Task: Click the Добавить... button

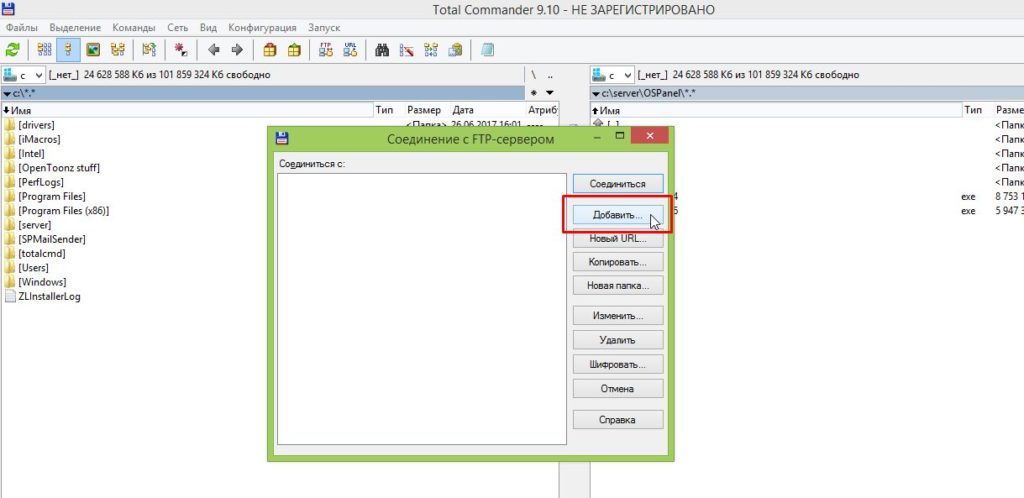Action: (x=617, y=215)
